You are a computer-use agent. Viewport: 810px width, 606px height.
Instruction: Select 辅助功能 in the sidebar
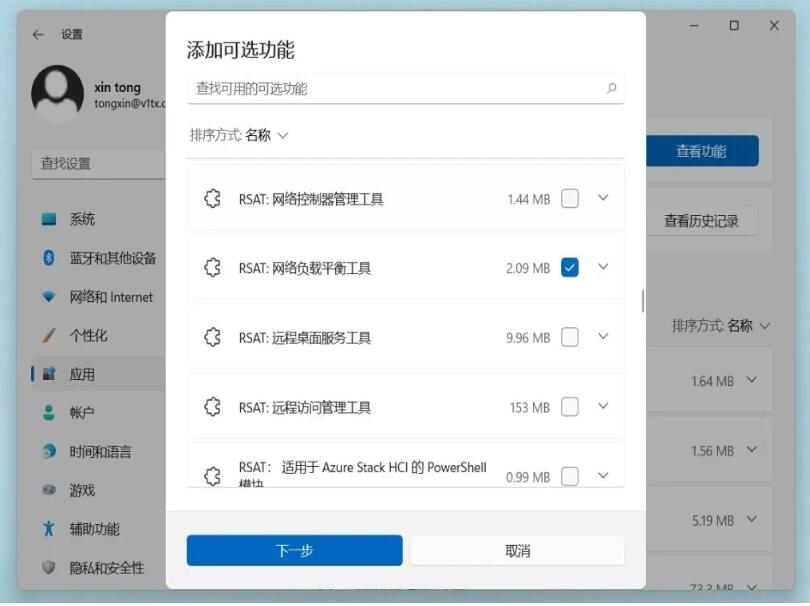[x=93, y=528]
